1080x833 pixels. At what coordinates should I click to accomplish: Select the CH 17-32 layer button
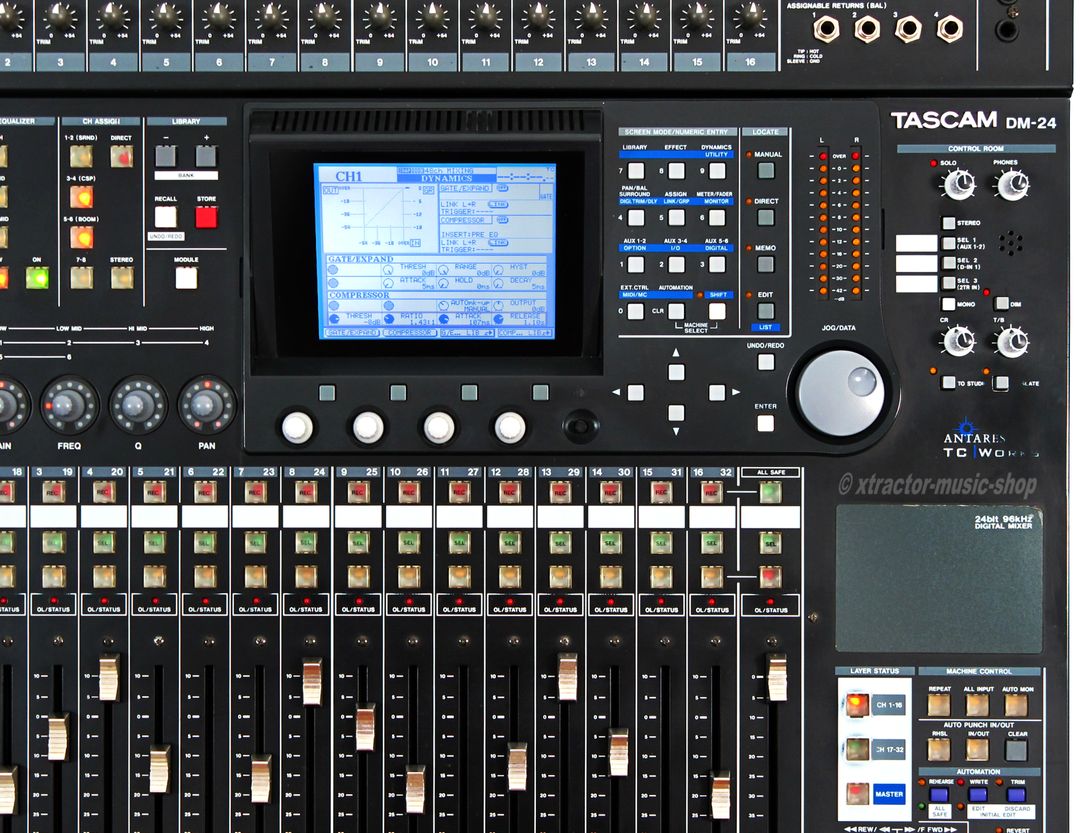pyautogui.click(x=856, y=749)
